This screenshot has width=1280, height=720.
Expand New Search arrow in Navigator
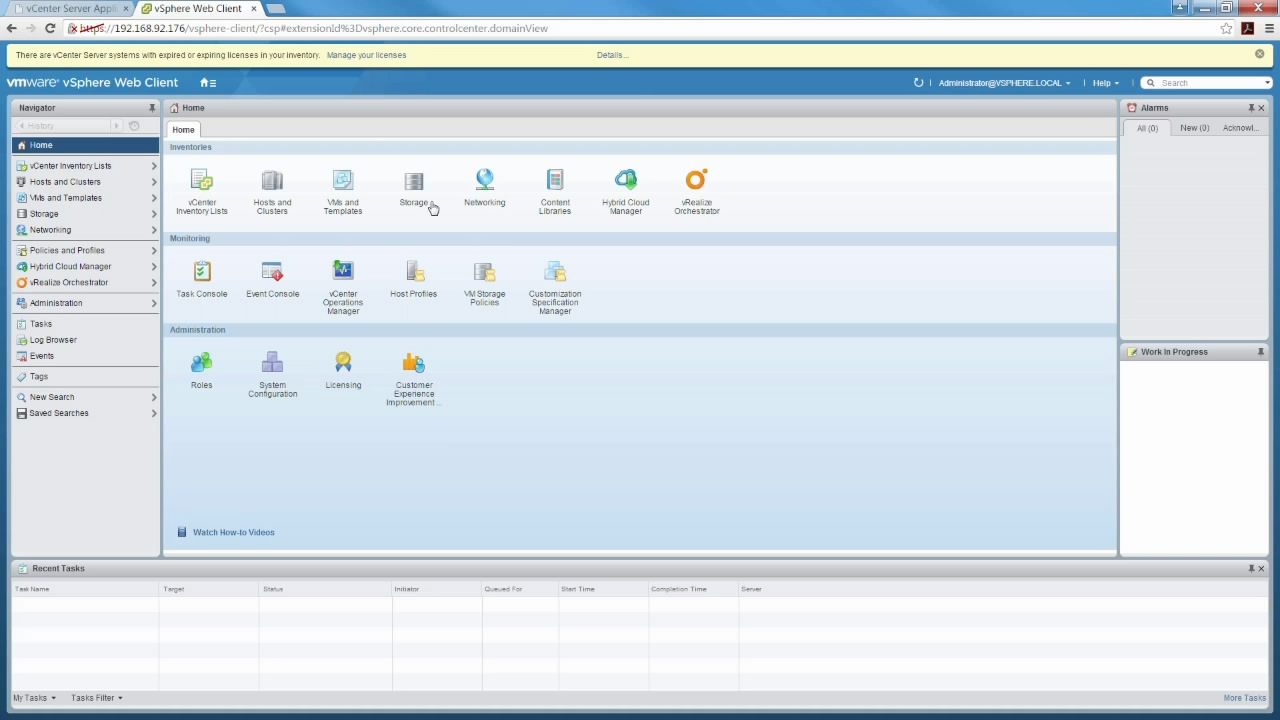(x=154, y=398)
